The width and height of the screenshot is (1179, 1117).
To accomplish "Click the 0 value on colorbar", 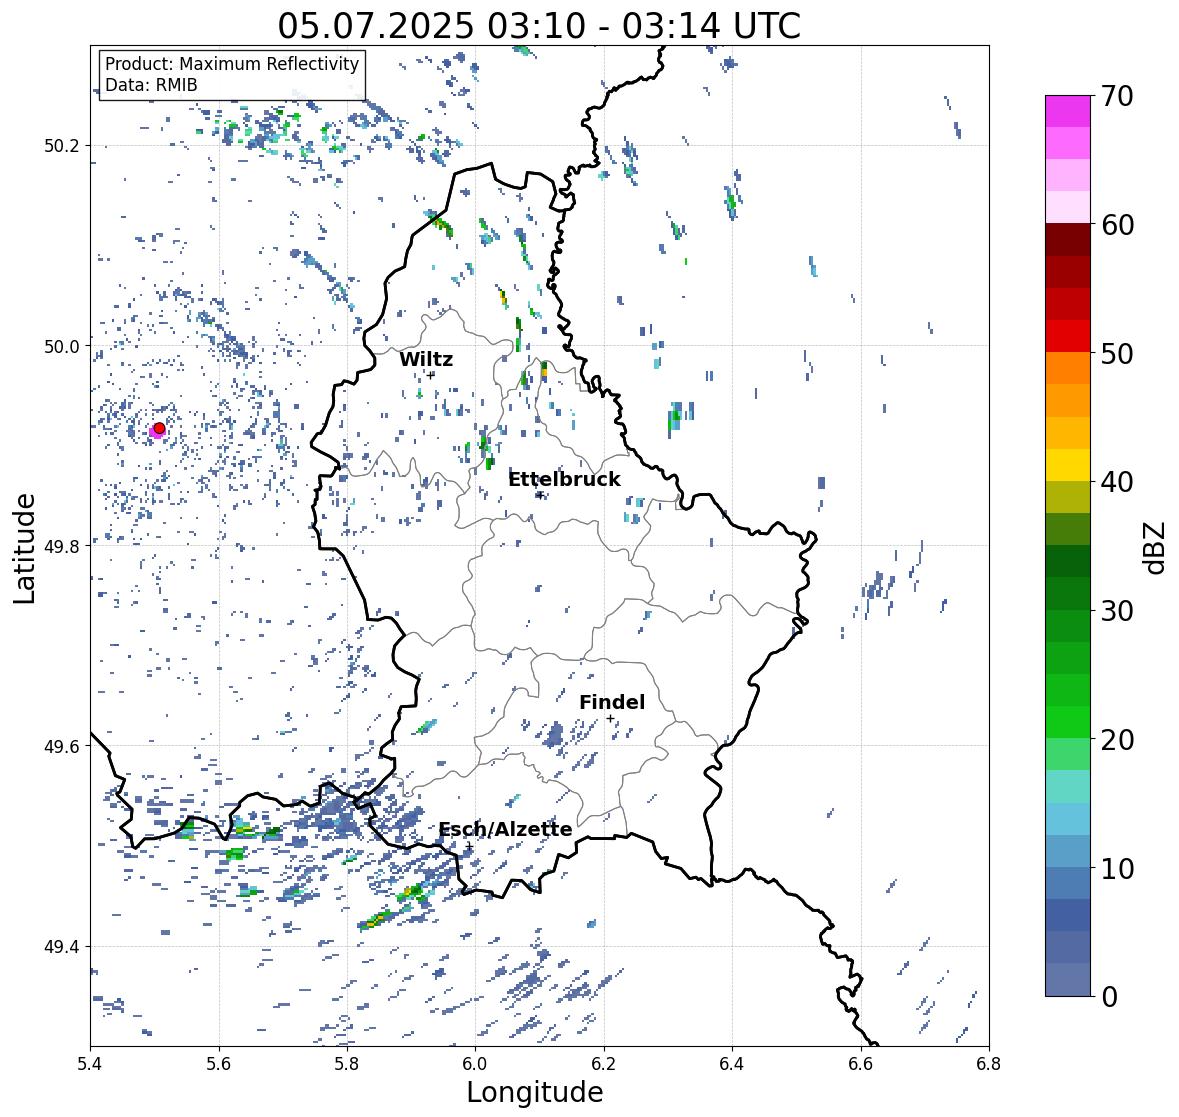I will click(1109, 997).
